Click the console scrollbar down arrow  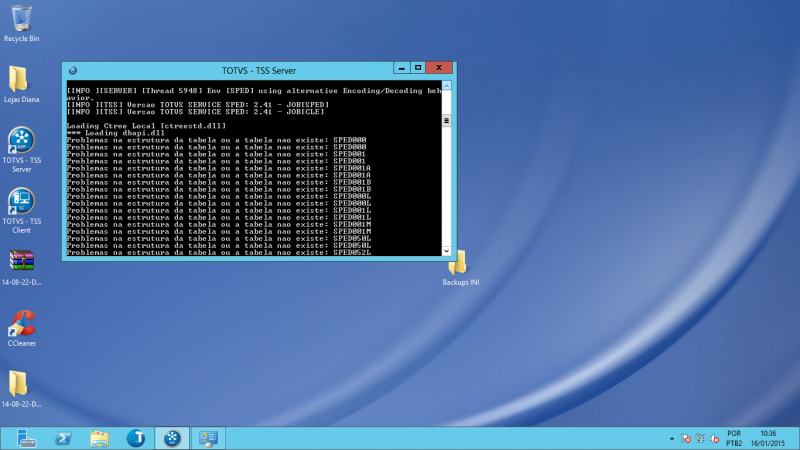click(446, 251)
